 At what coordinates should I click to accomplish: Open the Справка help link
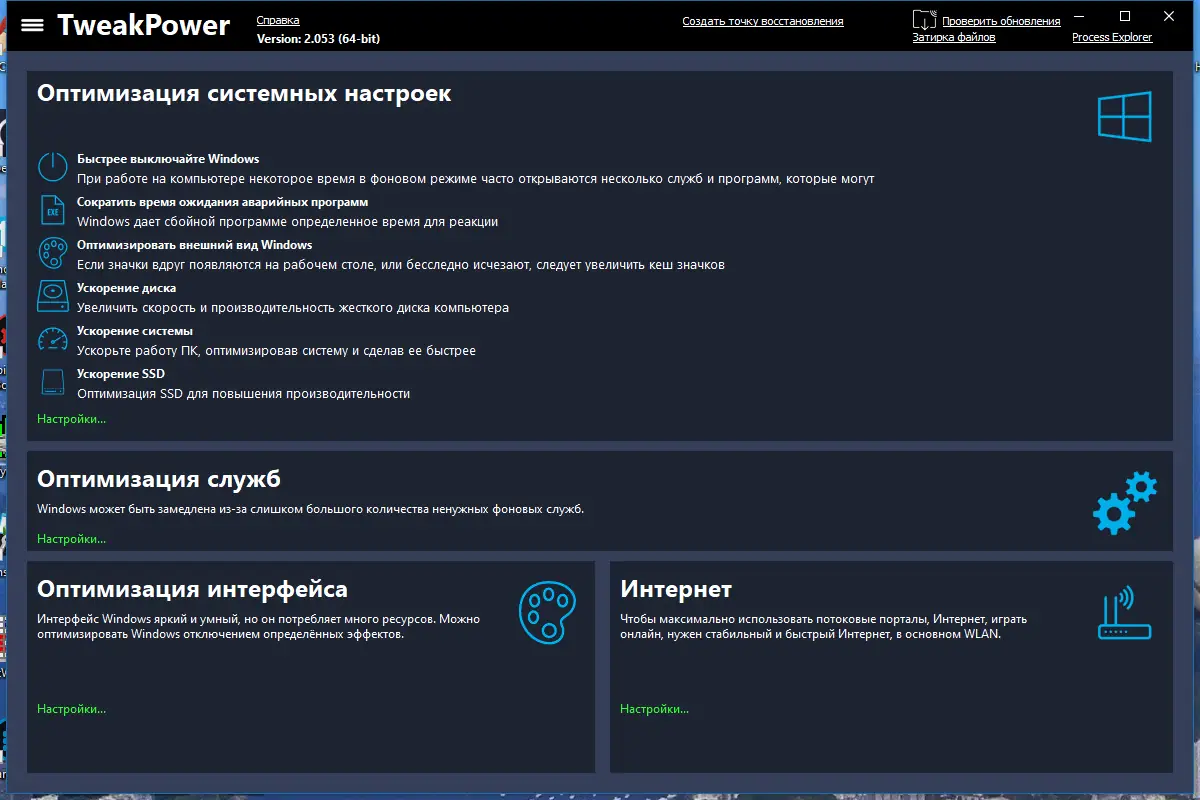(278, 21)
